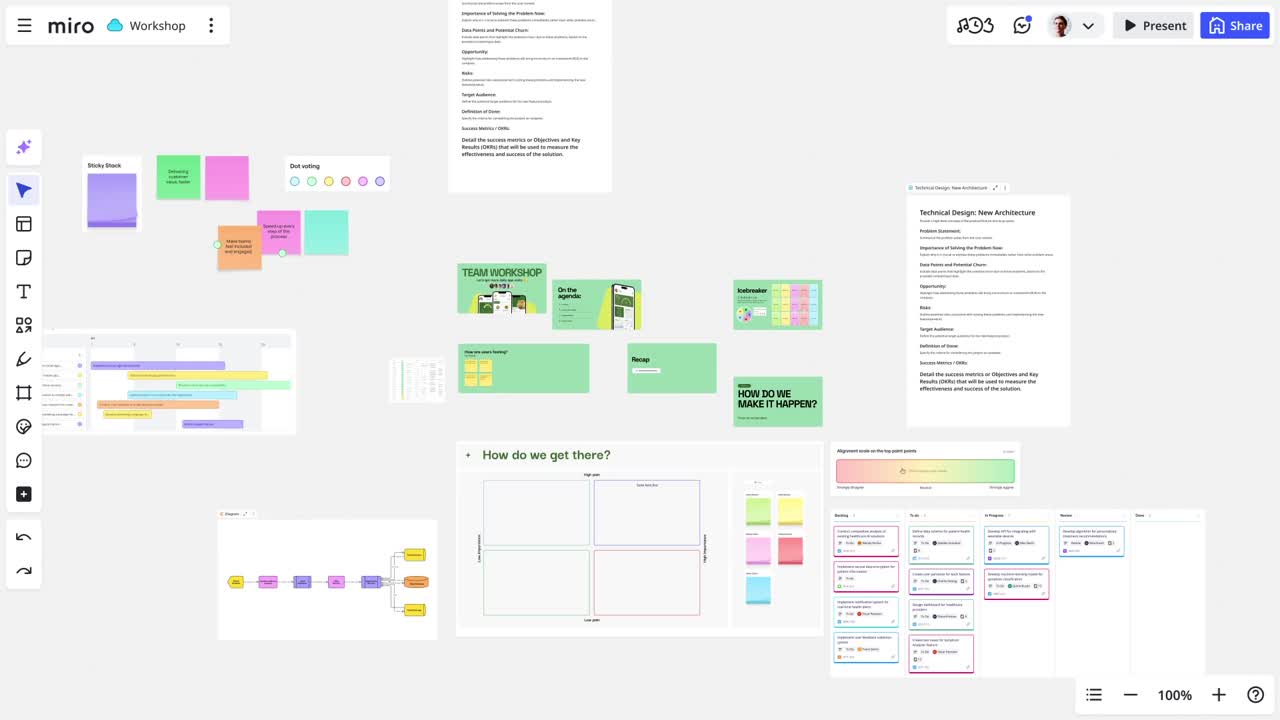The height and width of the screenshot is (720, 1280).
Task: Select the Pen drawing tool
Action: [24, 359]
